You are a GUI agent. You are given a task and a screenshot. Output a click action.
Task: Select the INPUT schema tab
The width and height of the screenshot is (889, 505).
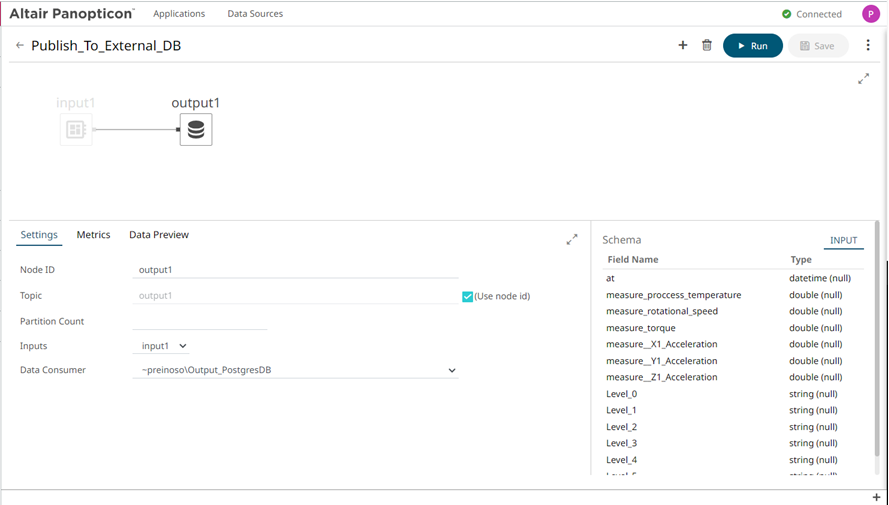click(843, 241)
